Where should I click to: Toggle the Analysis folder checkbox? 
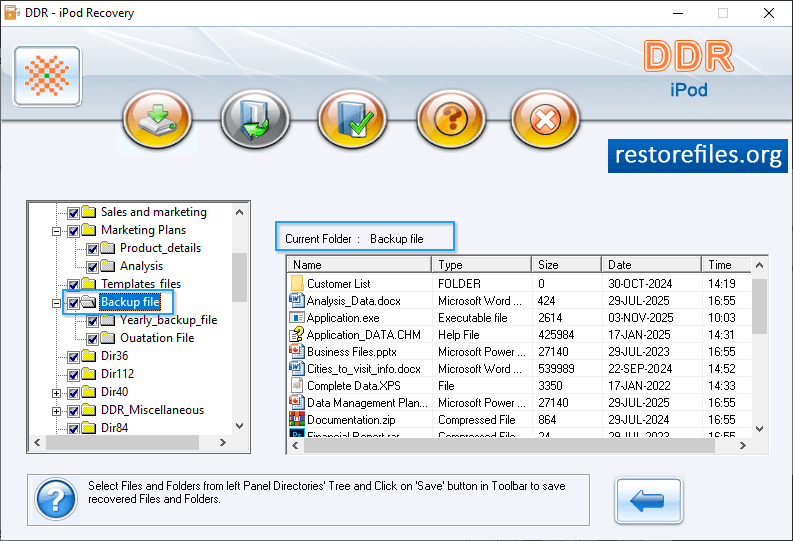tap(92, 267)
